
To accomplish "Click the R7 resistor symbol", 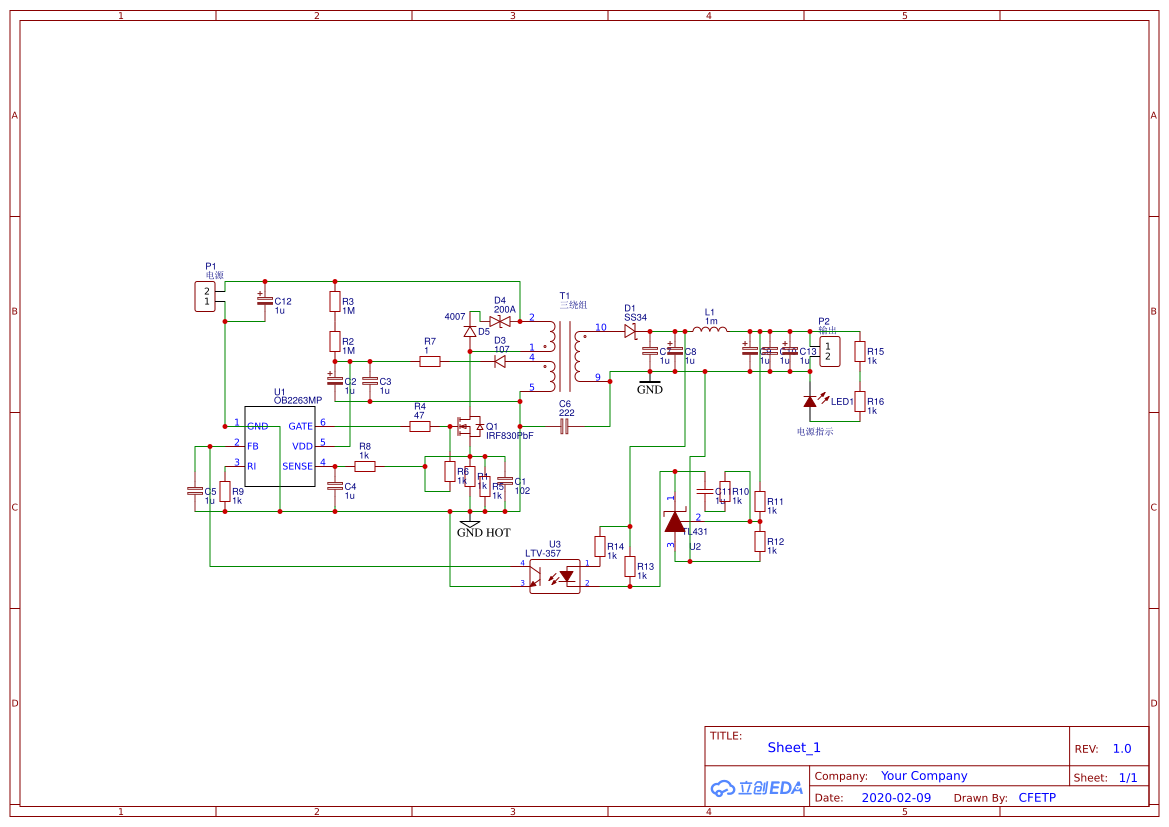I will coord(429,362).
